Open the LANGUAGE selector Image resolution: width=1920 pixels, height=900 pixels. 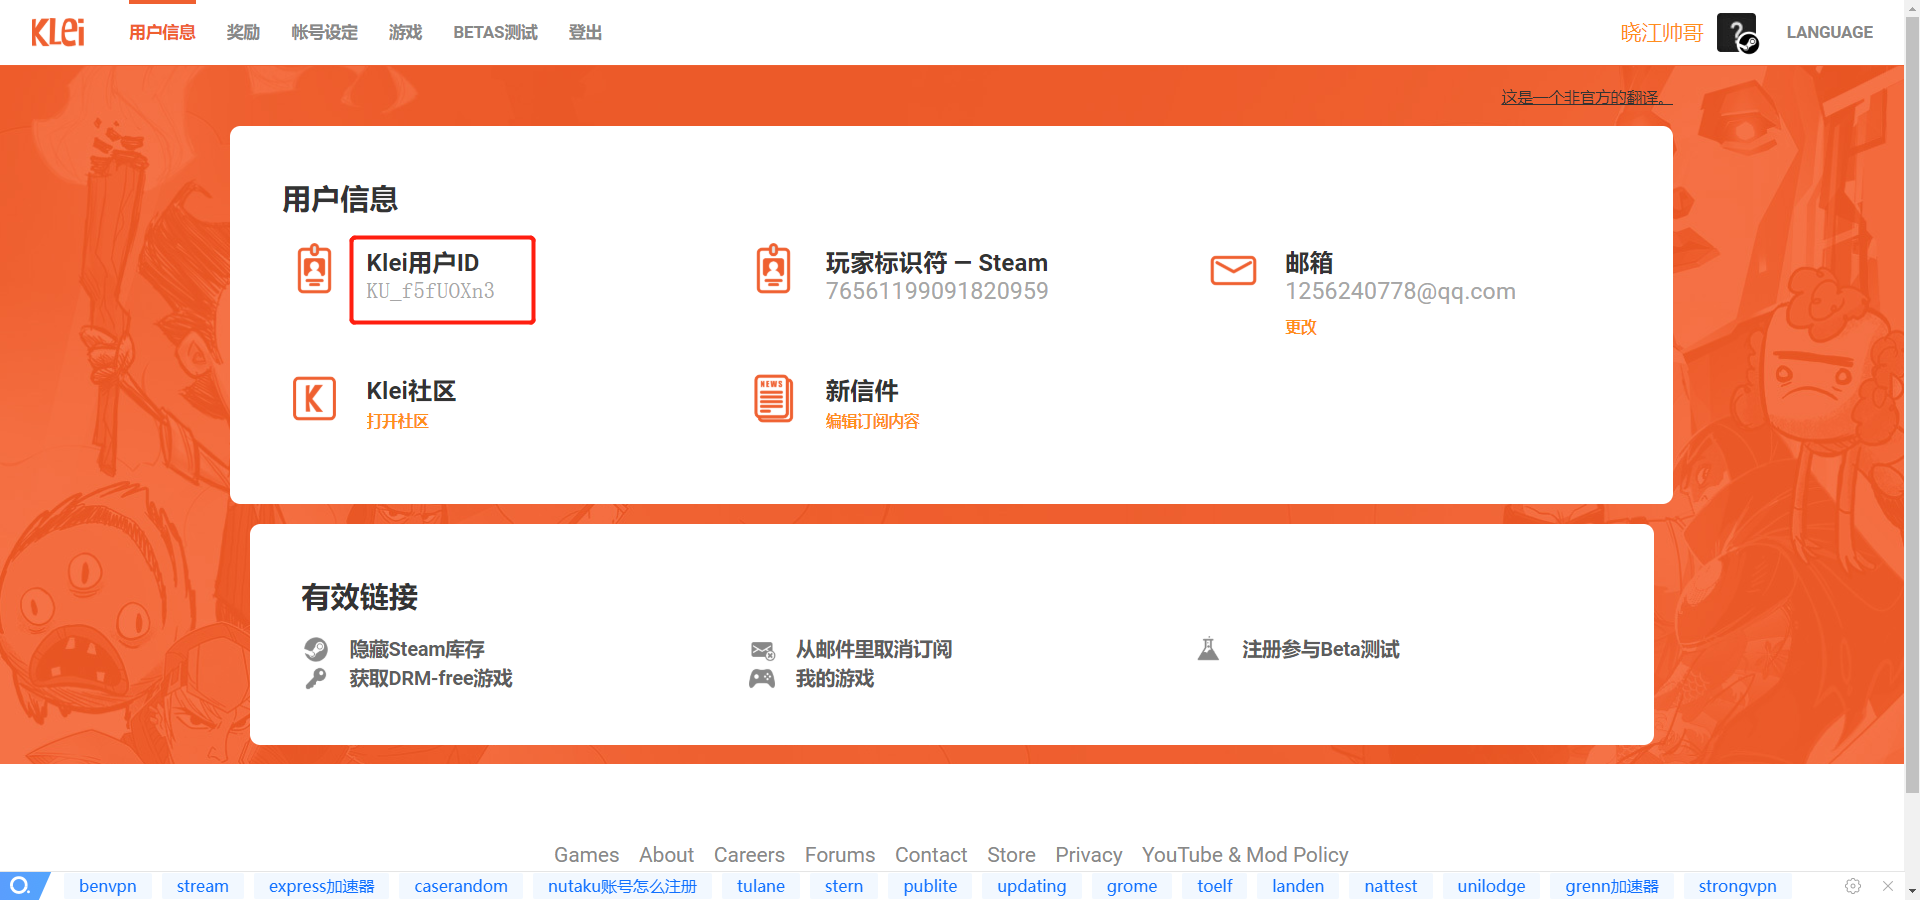tap(1829, 32)
